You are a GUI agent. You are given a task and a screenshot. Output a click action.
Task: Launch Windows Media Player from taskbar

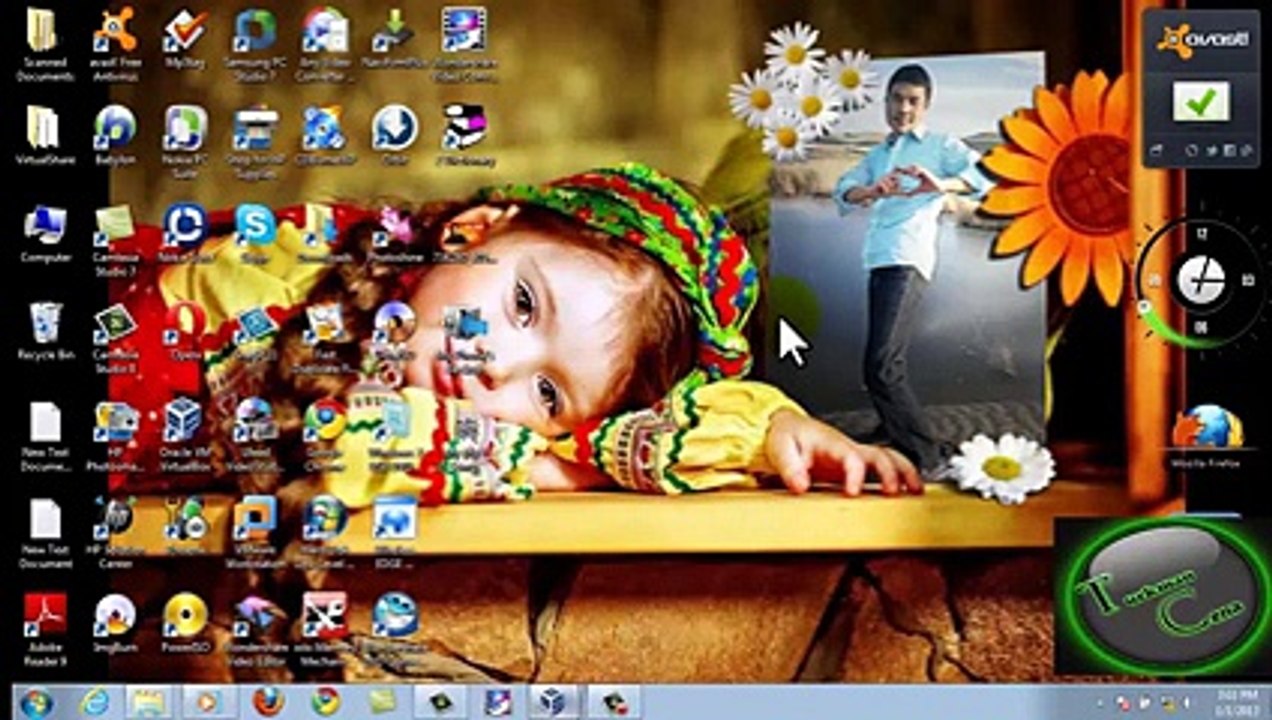208,702
